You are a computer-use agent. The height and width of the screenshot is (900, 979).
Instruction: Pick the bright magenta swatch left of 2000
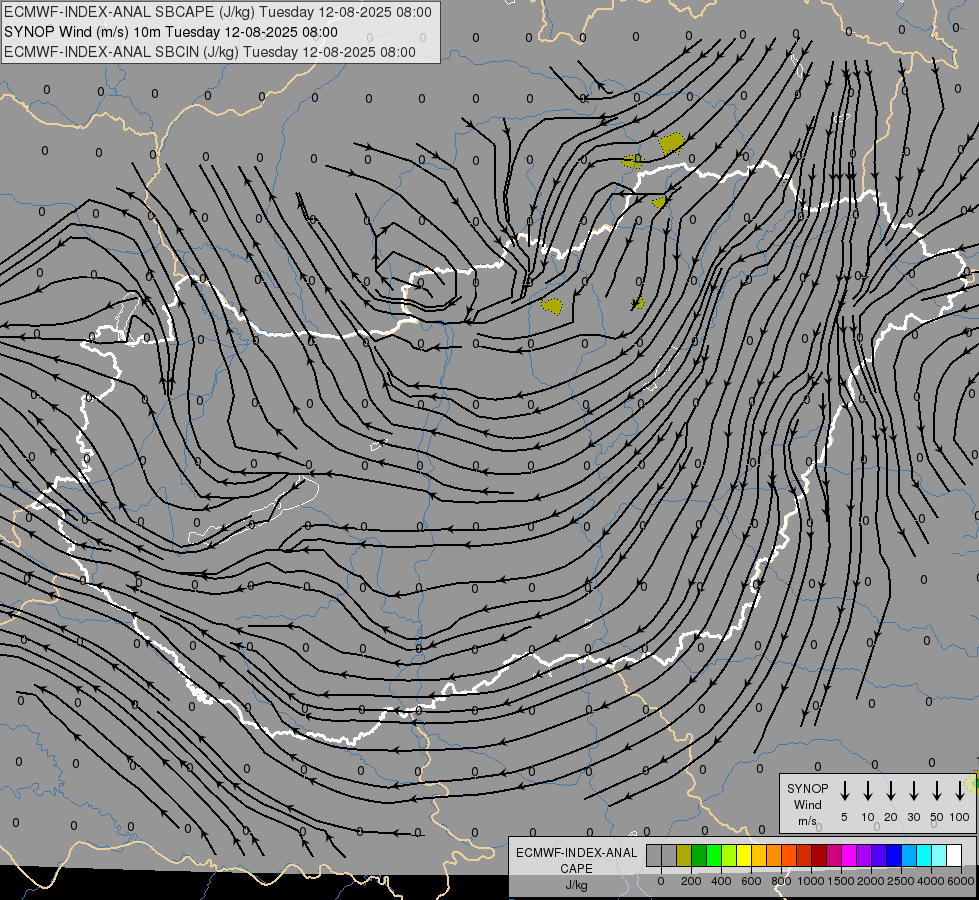[x=849, y=855]
